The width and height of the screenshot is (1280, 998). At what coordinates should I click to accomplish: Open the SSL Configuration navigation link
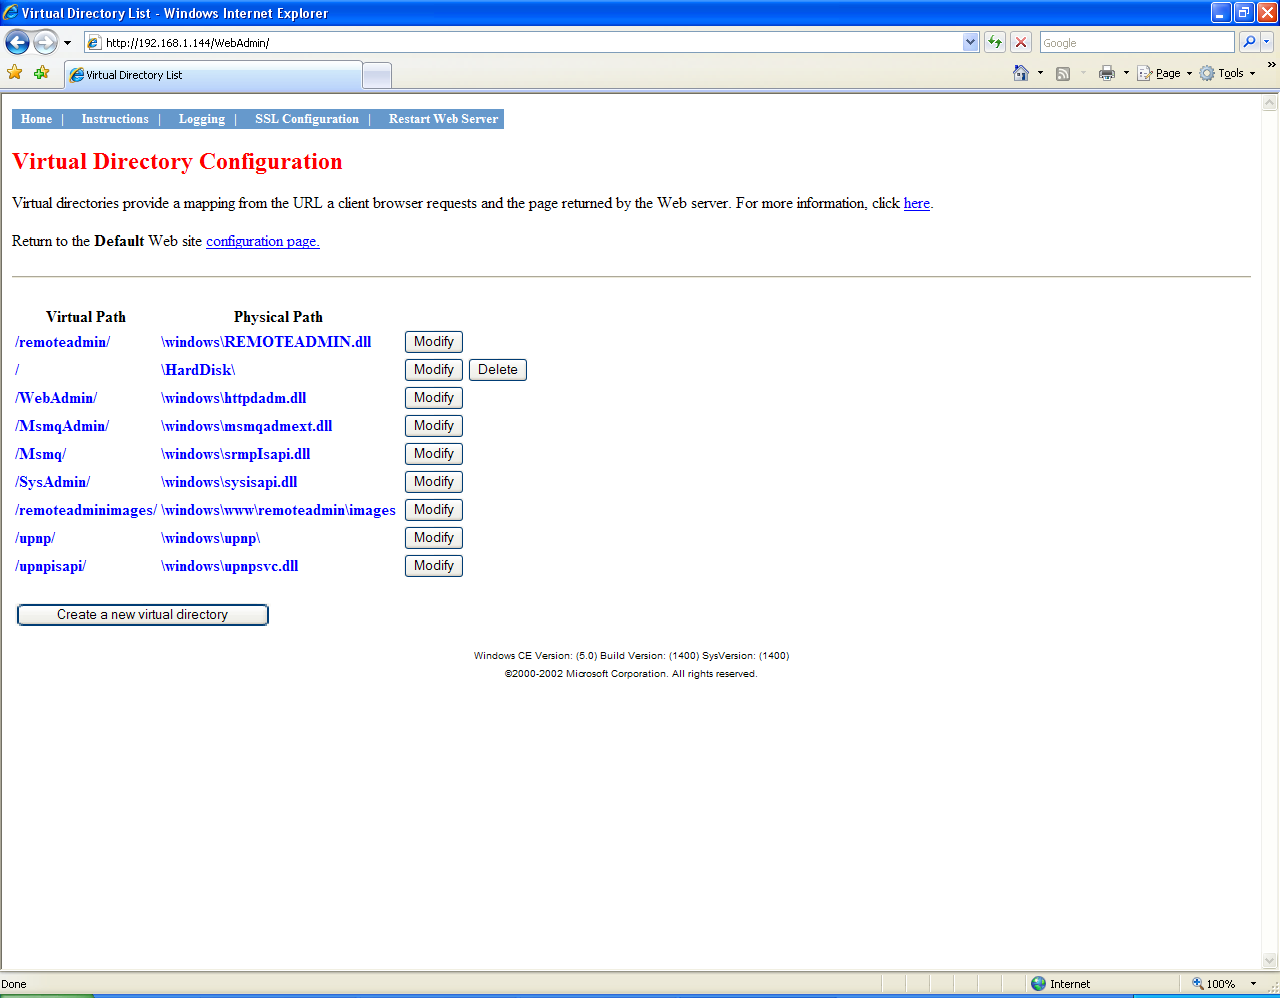pos(307,119)
